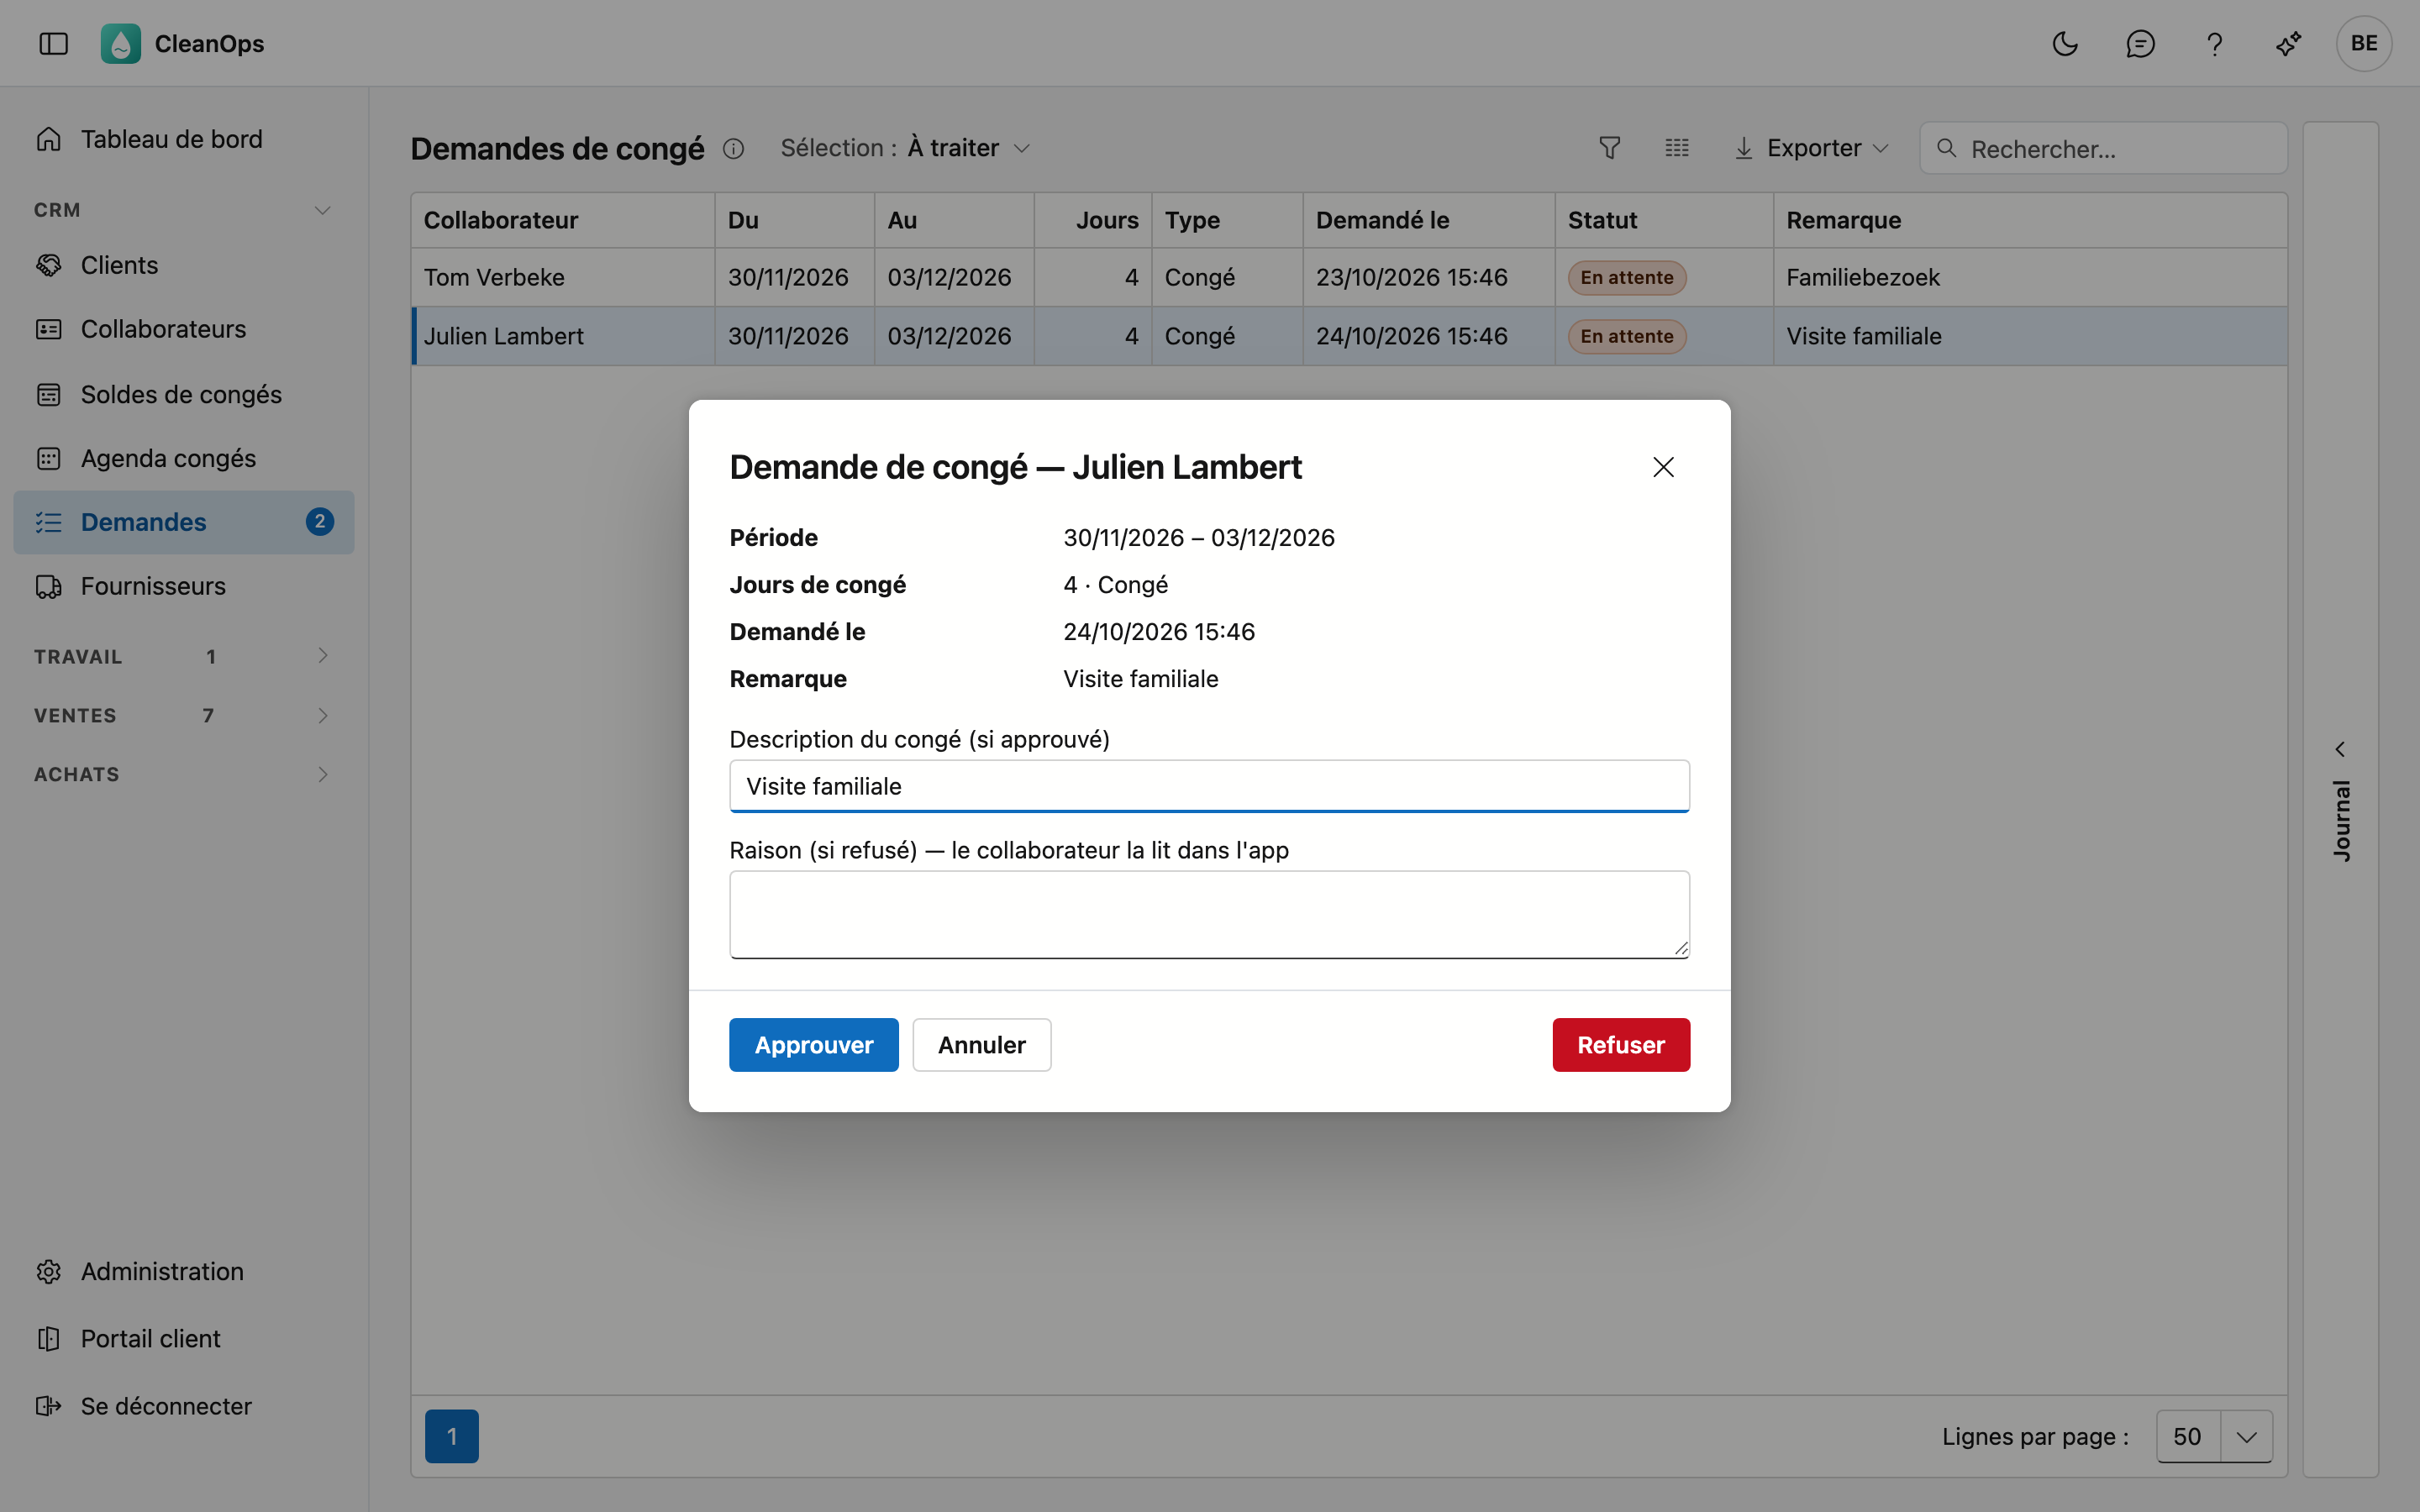Toggle the sidebar panel icon

(x=53, y=44)
